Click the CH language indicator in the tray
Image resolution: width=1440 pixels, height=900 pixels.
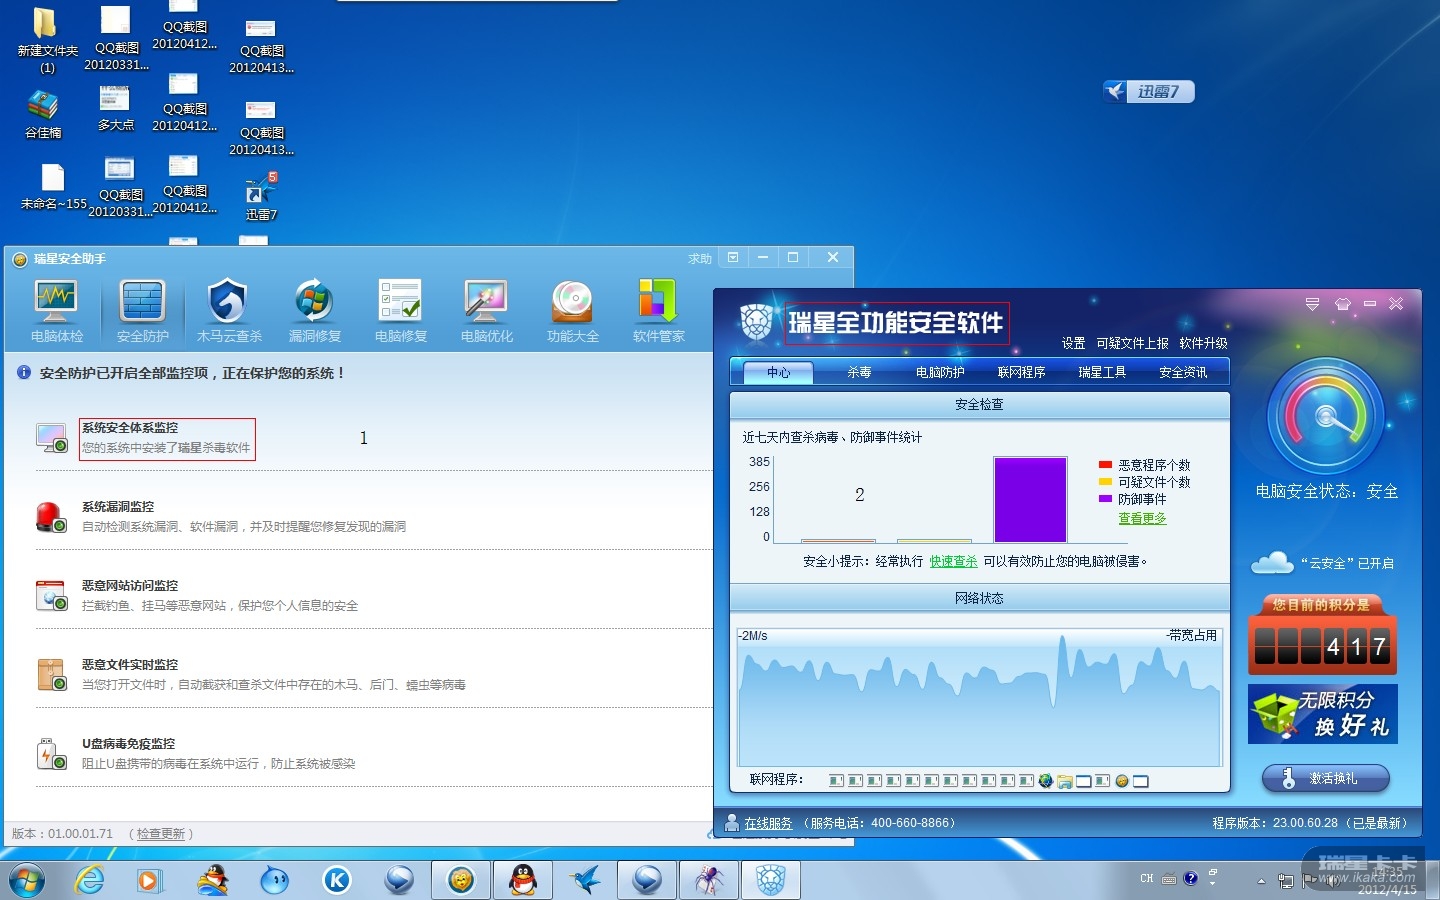tap(1146, 879)
